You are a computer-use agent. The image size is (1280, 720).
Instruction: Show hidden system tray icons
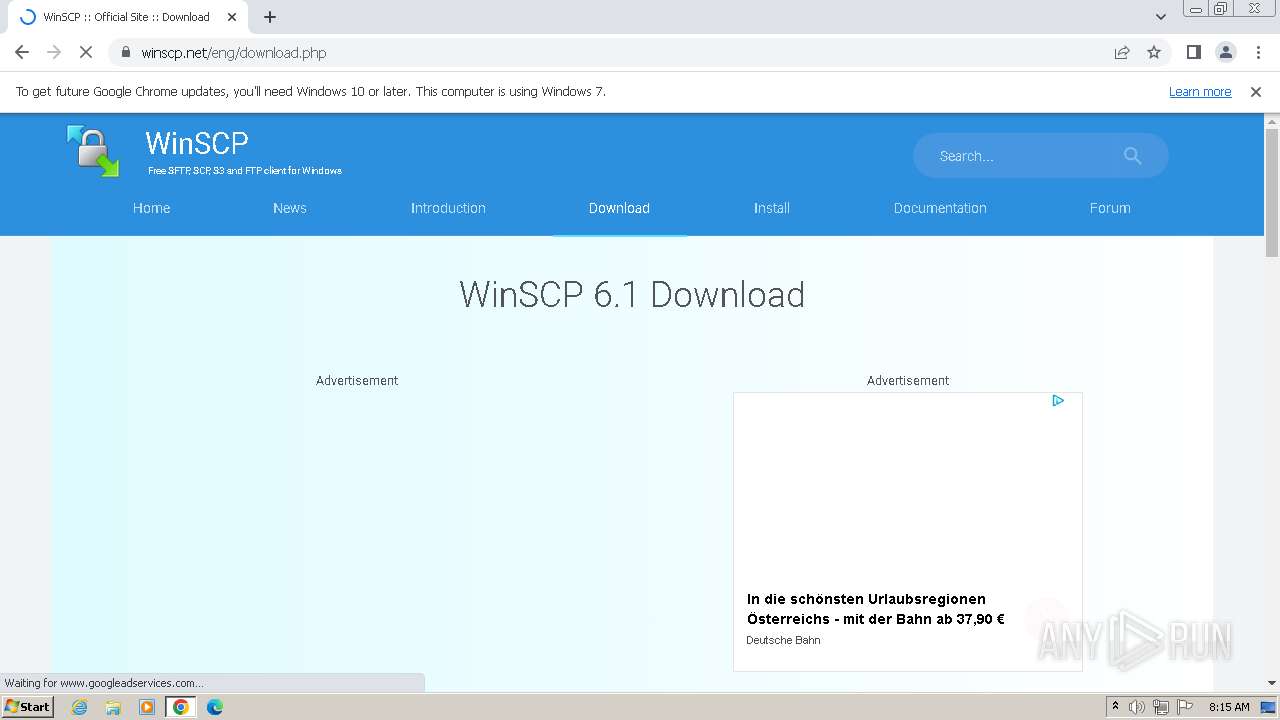tap(1115, 707)
